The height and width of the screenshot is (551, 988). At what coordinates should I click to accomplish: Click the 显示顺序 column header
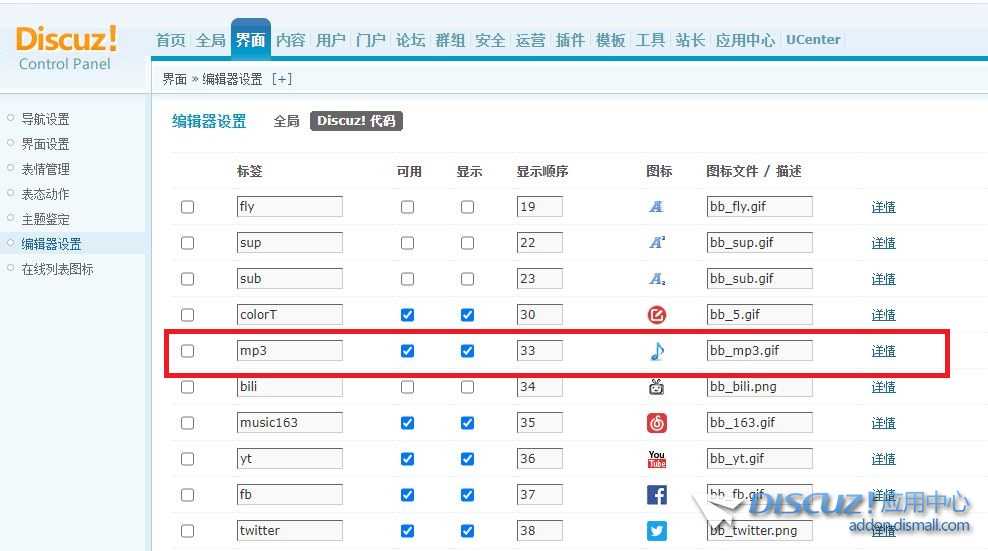tap(543, 171)
